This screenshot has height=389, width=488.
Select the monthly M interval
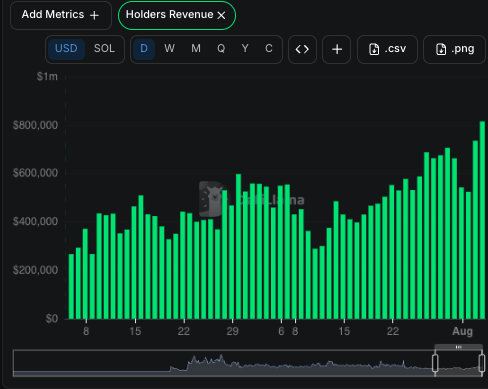[196, 49]
